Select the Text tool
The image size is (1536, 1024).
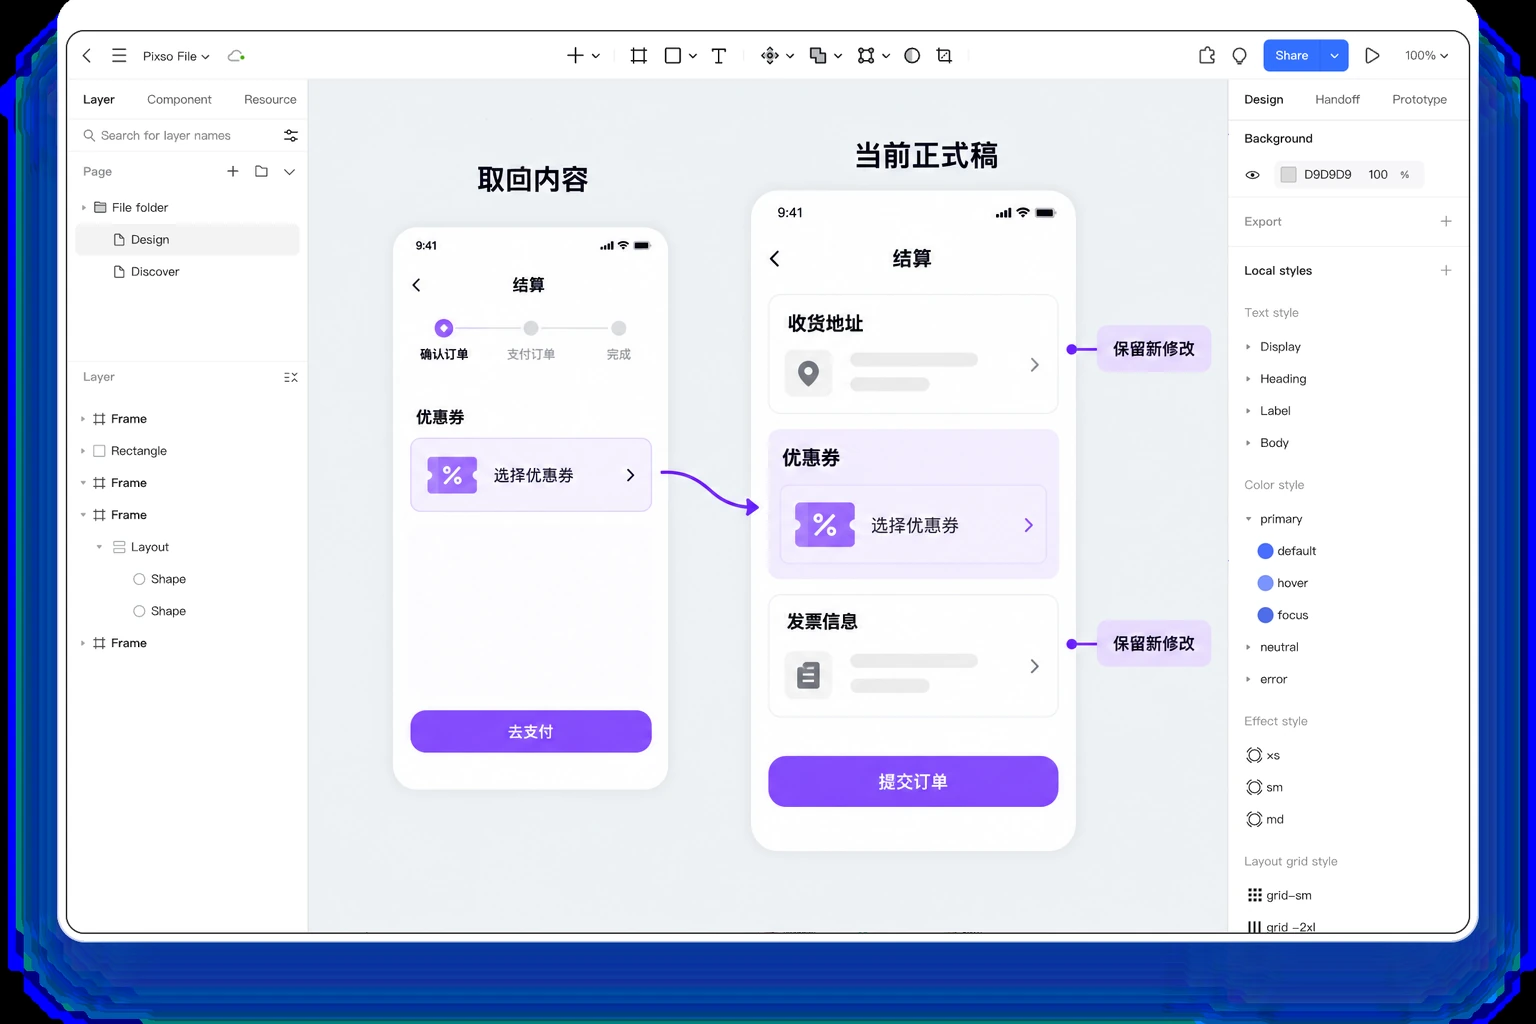pyautogui.click(x=719, y=56)
